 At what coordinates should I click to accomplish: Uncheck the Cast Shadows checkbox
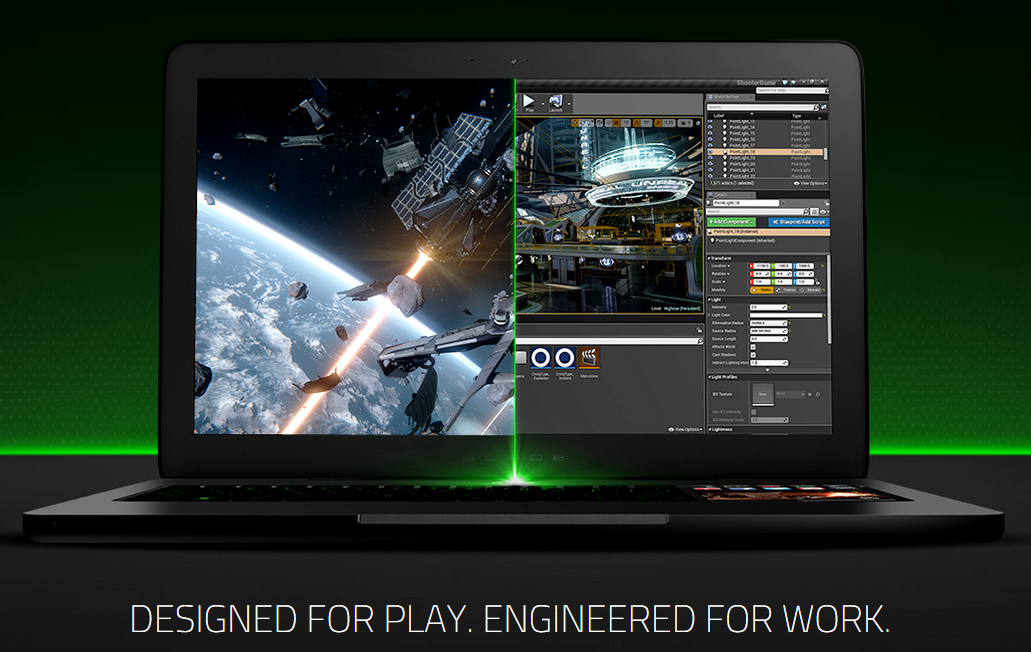point(753,355)
